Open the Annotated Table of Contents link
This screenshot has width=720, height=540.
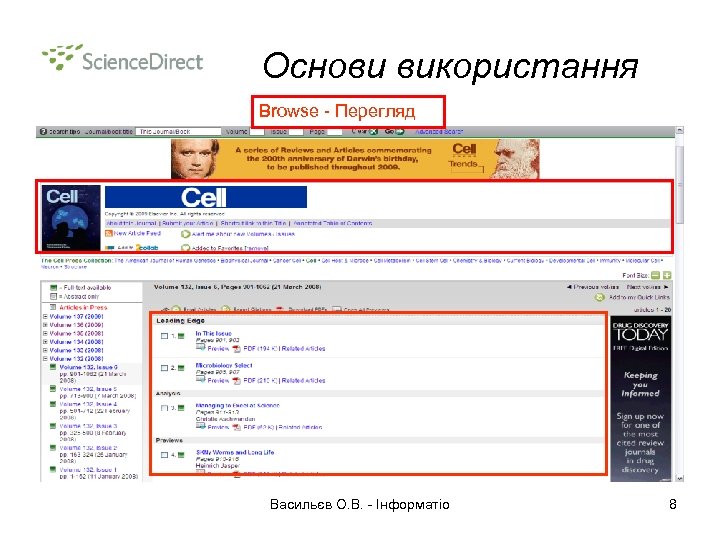pos(333,223)
